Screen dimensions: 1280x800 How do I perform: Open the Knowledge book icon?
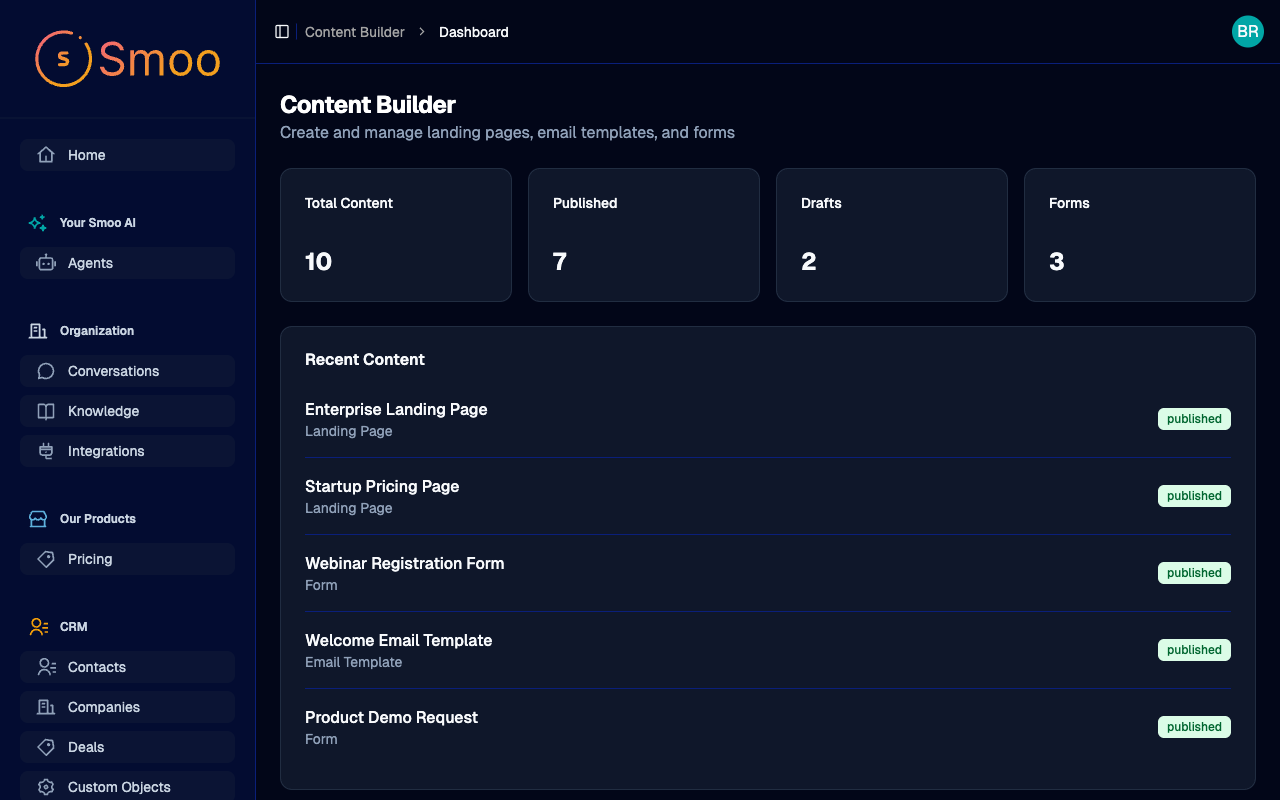tap(44, 411)
